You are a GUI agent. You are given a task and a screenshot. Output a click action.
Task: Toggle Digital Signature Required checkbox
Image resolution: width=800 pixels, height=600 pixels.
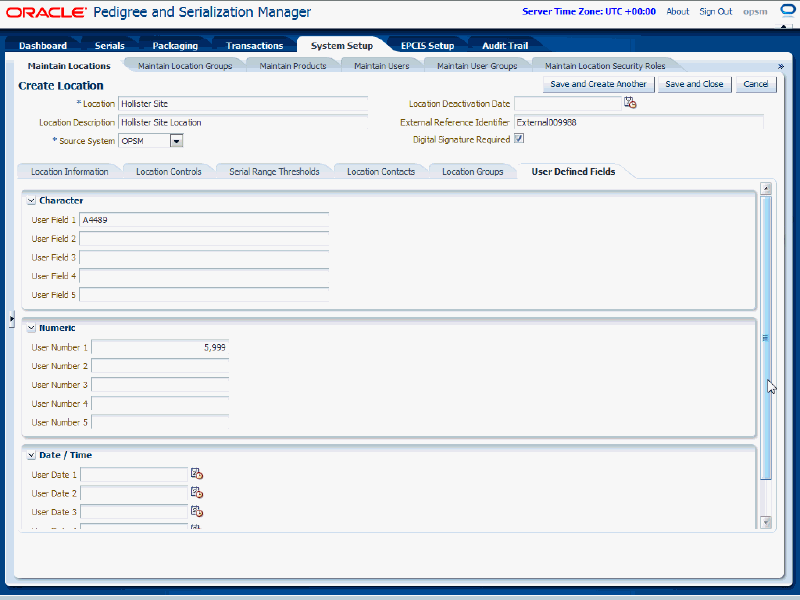(519, 139)
